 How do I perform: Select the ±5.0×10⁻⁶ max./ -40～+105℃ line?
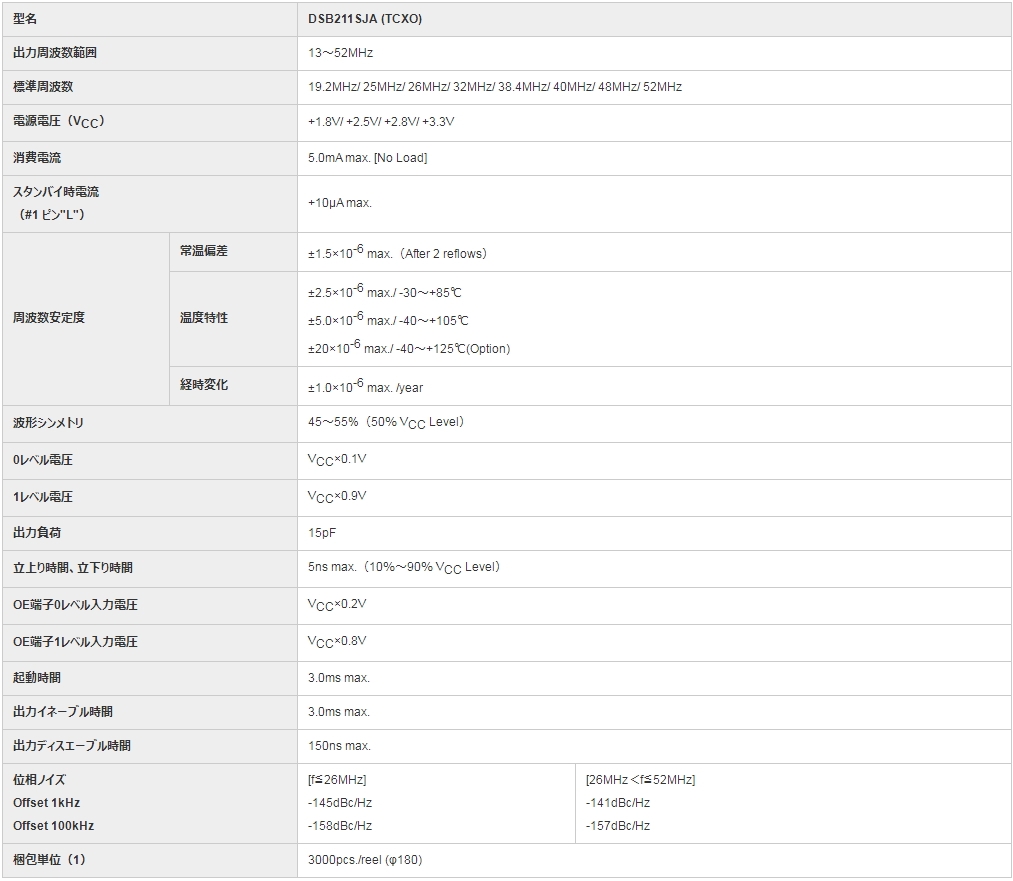tap(388, 320)
